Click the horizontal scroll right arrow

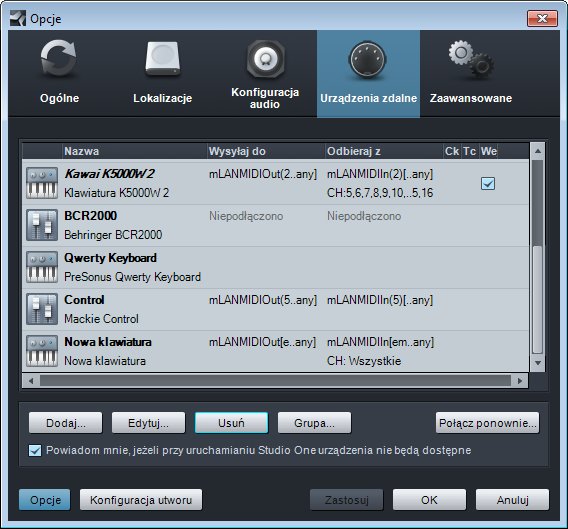coord(520,381)
